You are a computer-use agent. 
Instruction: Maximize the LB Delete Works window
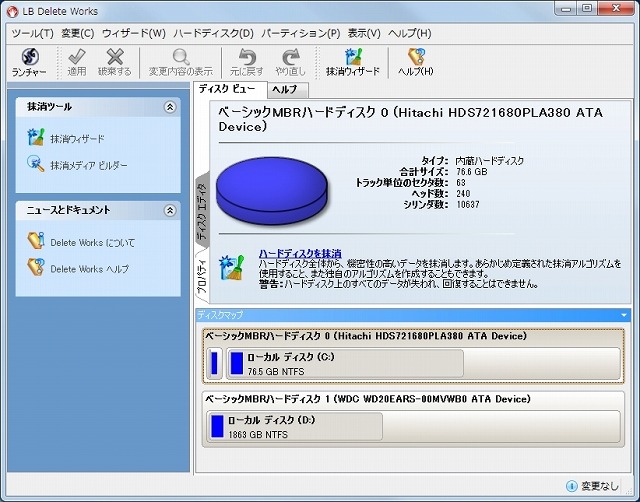587,9
